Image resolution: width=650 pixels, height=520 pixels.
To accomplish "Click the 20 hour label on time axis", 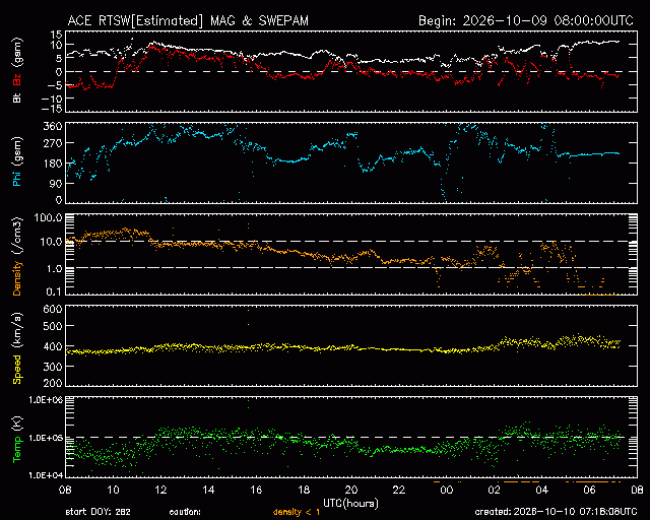I will pos(352,490).
